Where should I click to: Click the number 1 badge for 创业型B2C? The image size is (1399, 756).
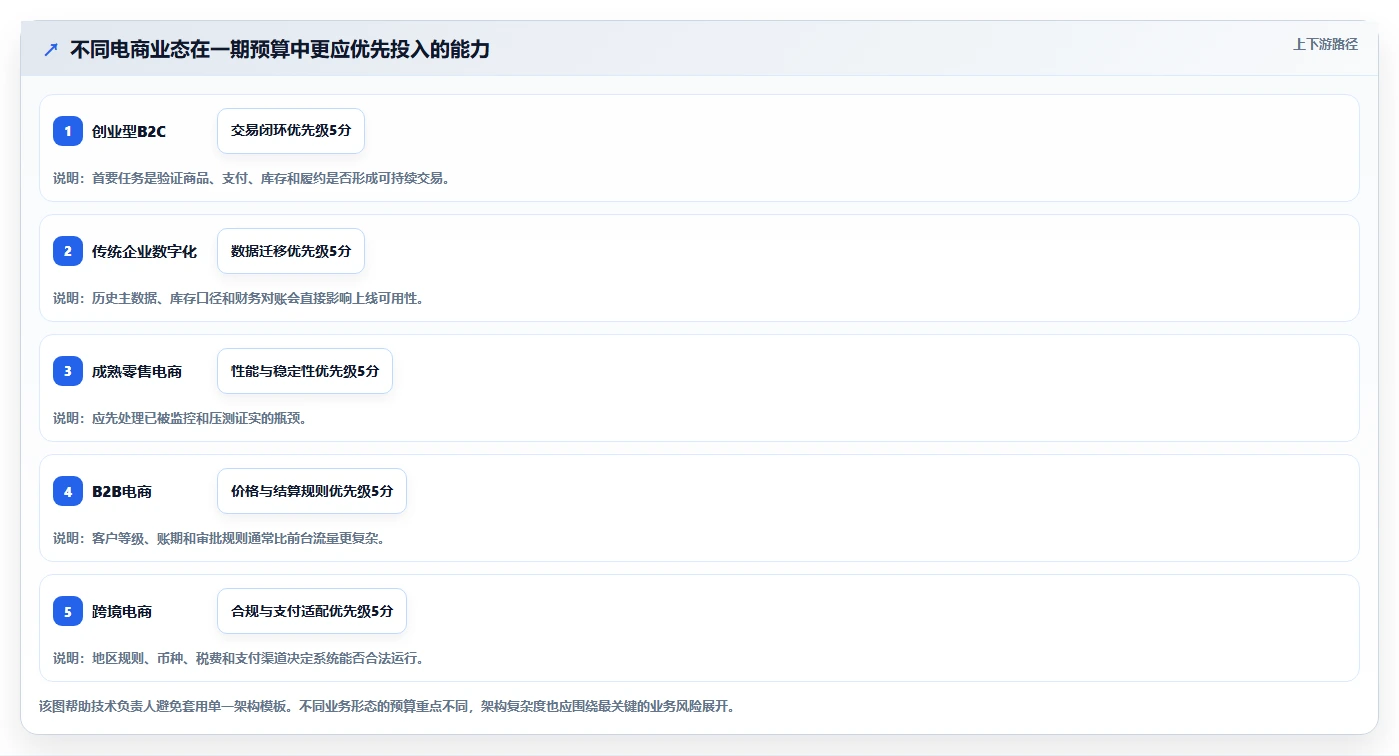click(x=68, y=131)
